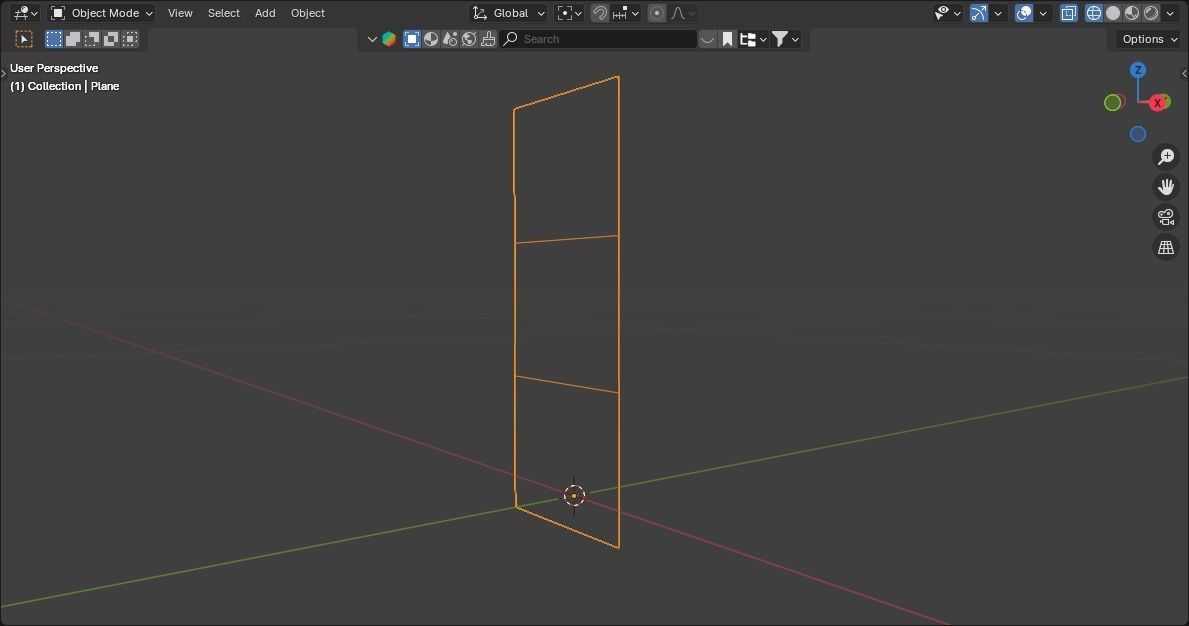Image resolution: width=1189 pixels, height=626 pixels.
Task: Open the catalog hierarchy dropdown
Action: [753, 39]
